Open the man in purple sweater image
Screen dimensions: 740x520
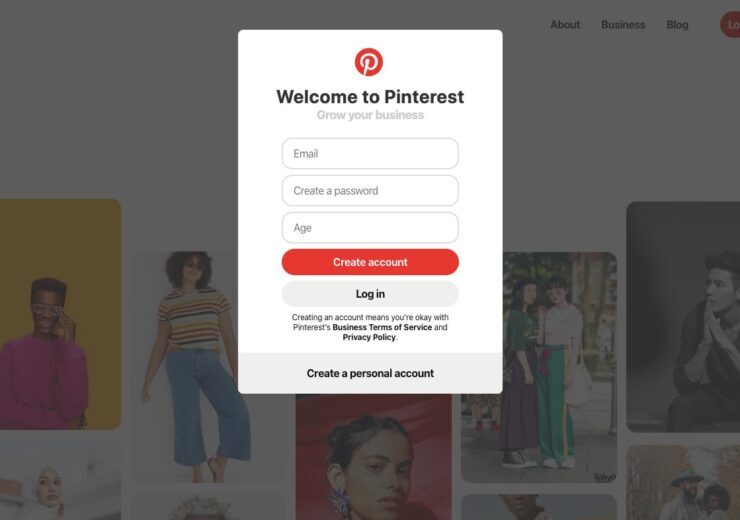(x=60, y=314)
